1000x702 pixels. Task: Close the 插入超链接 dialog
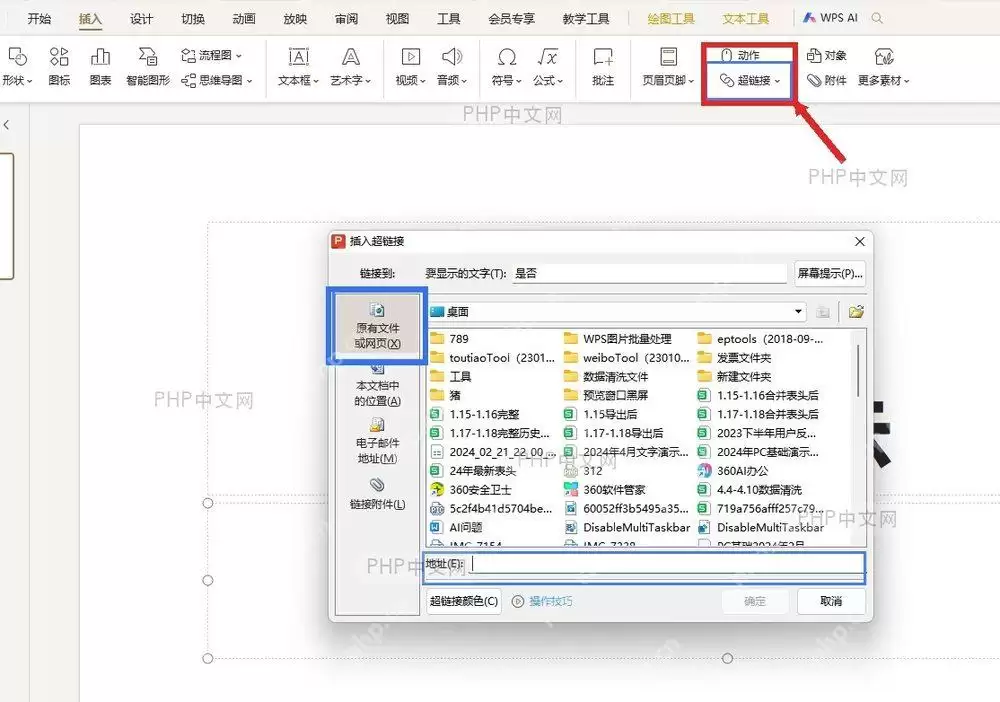click(x=860, y=241)
